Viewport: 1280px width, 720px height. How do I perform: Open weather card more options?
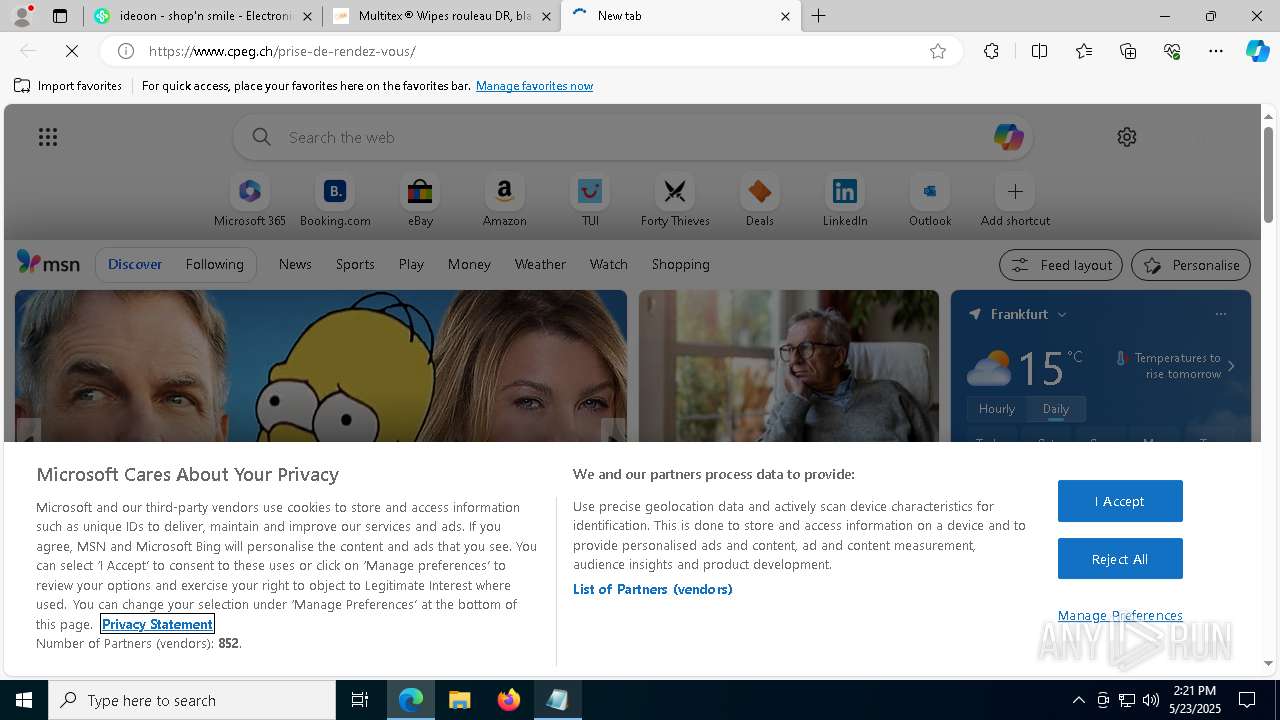pos(1220,314)
